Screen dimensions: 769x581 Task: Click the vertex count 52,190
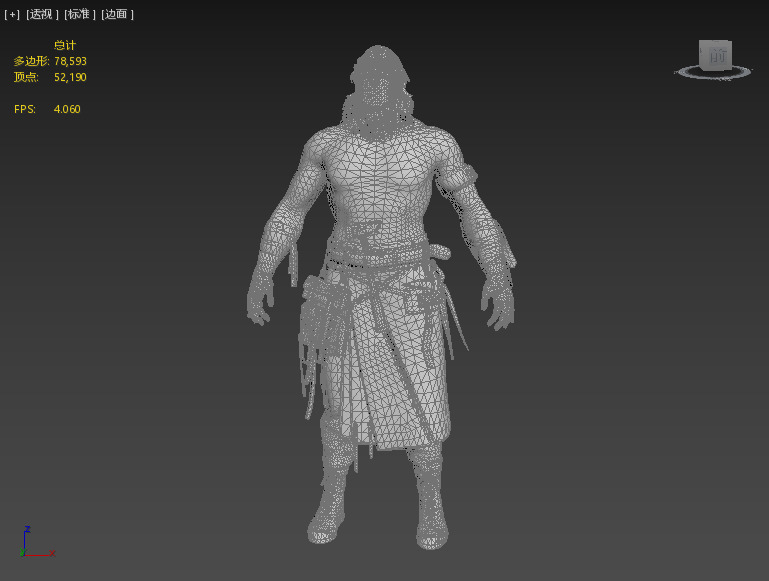[71, 77]
